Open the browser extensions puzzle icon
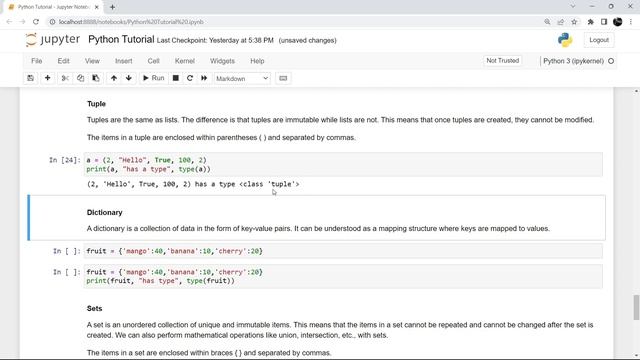Viewport: 640px width, 360px height. coord(590,22)
